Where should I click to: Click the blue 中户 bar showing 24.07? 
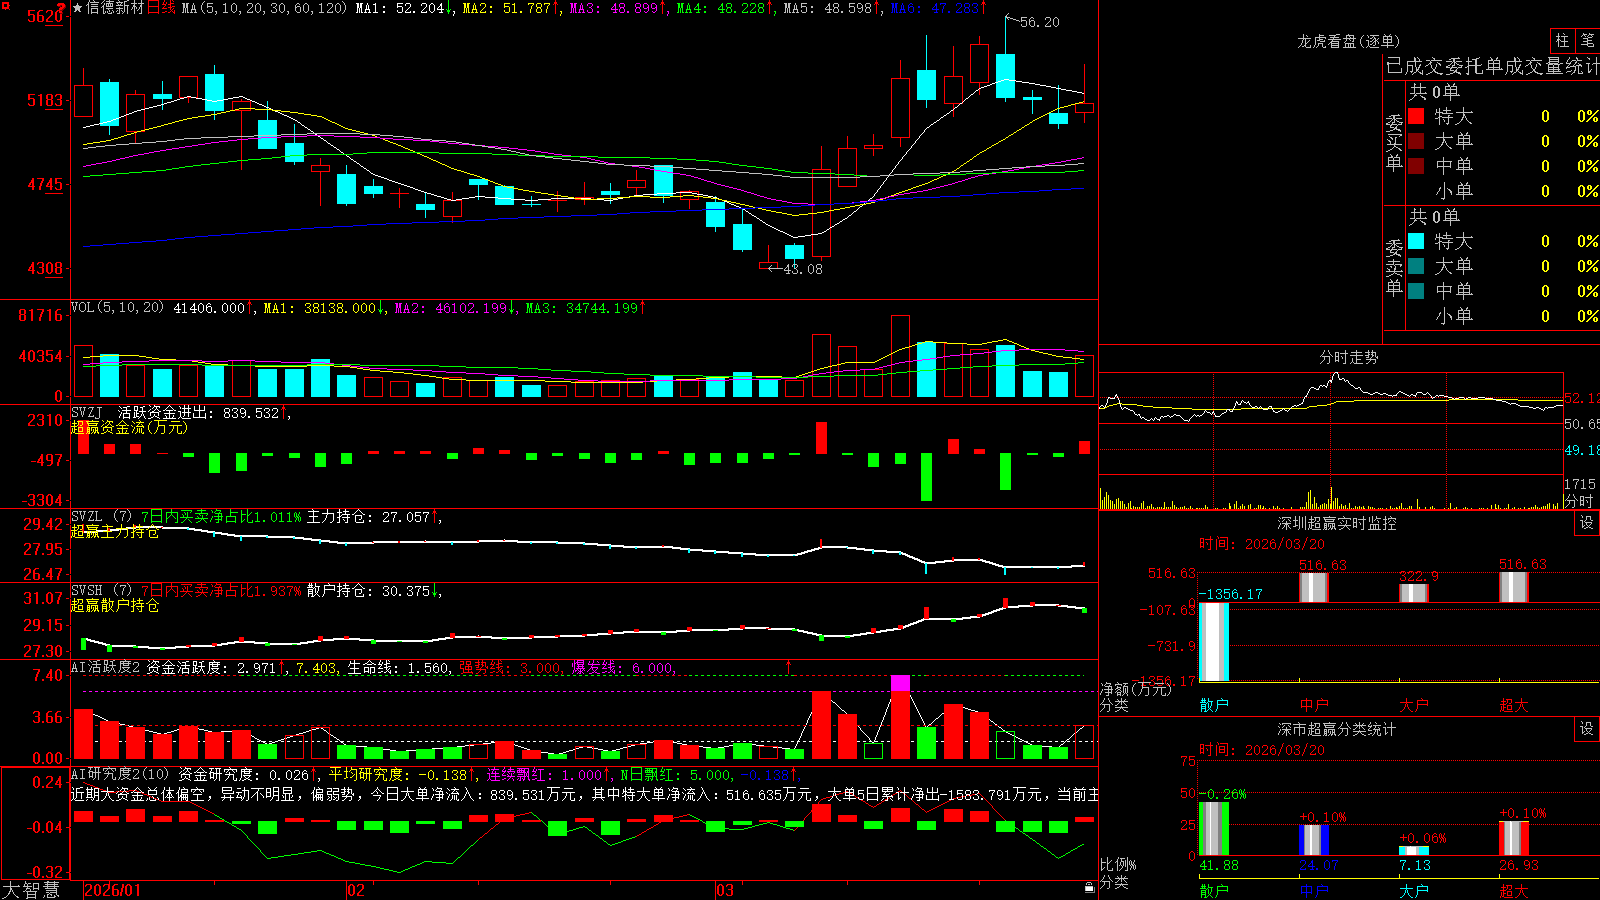1314,840
